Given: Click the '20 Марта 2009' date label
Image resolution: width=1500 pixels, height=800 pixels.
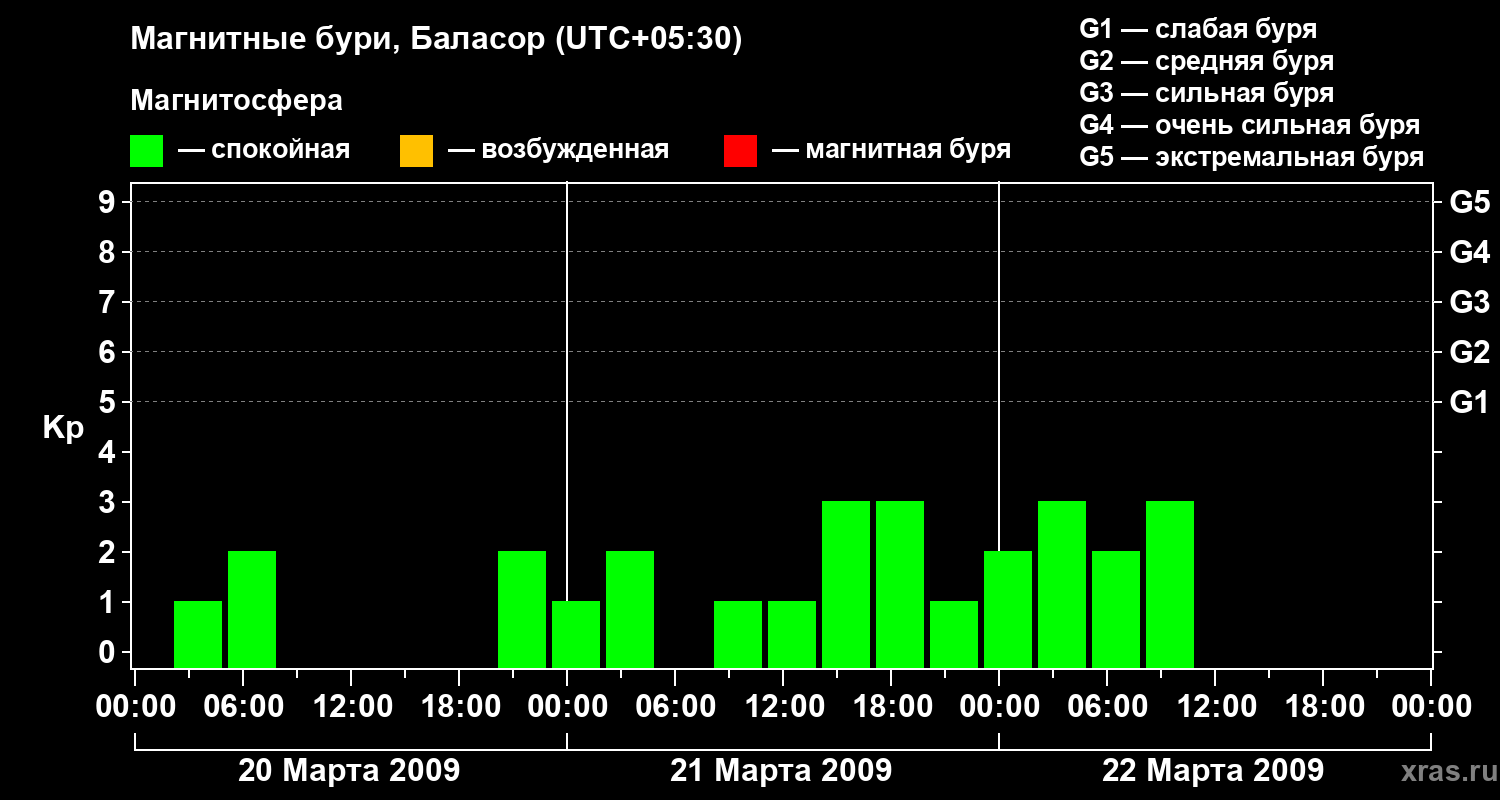Looking at the screenshot, I should coord(349,771).
